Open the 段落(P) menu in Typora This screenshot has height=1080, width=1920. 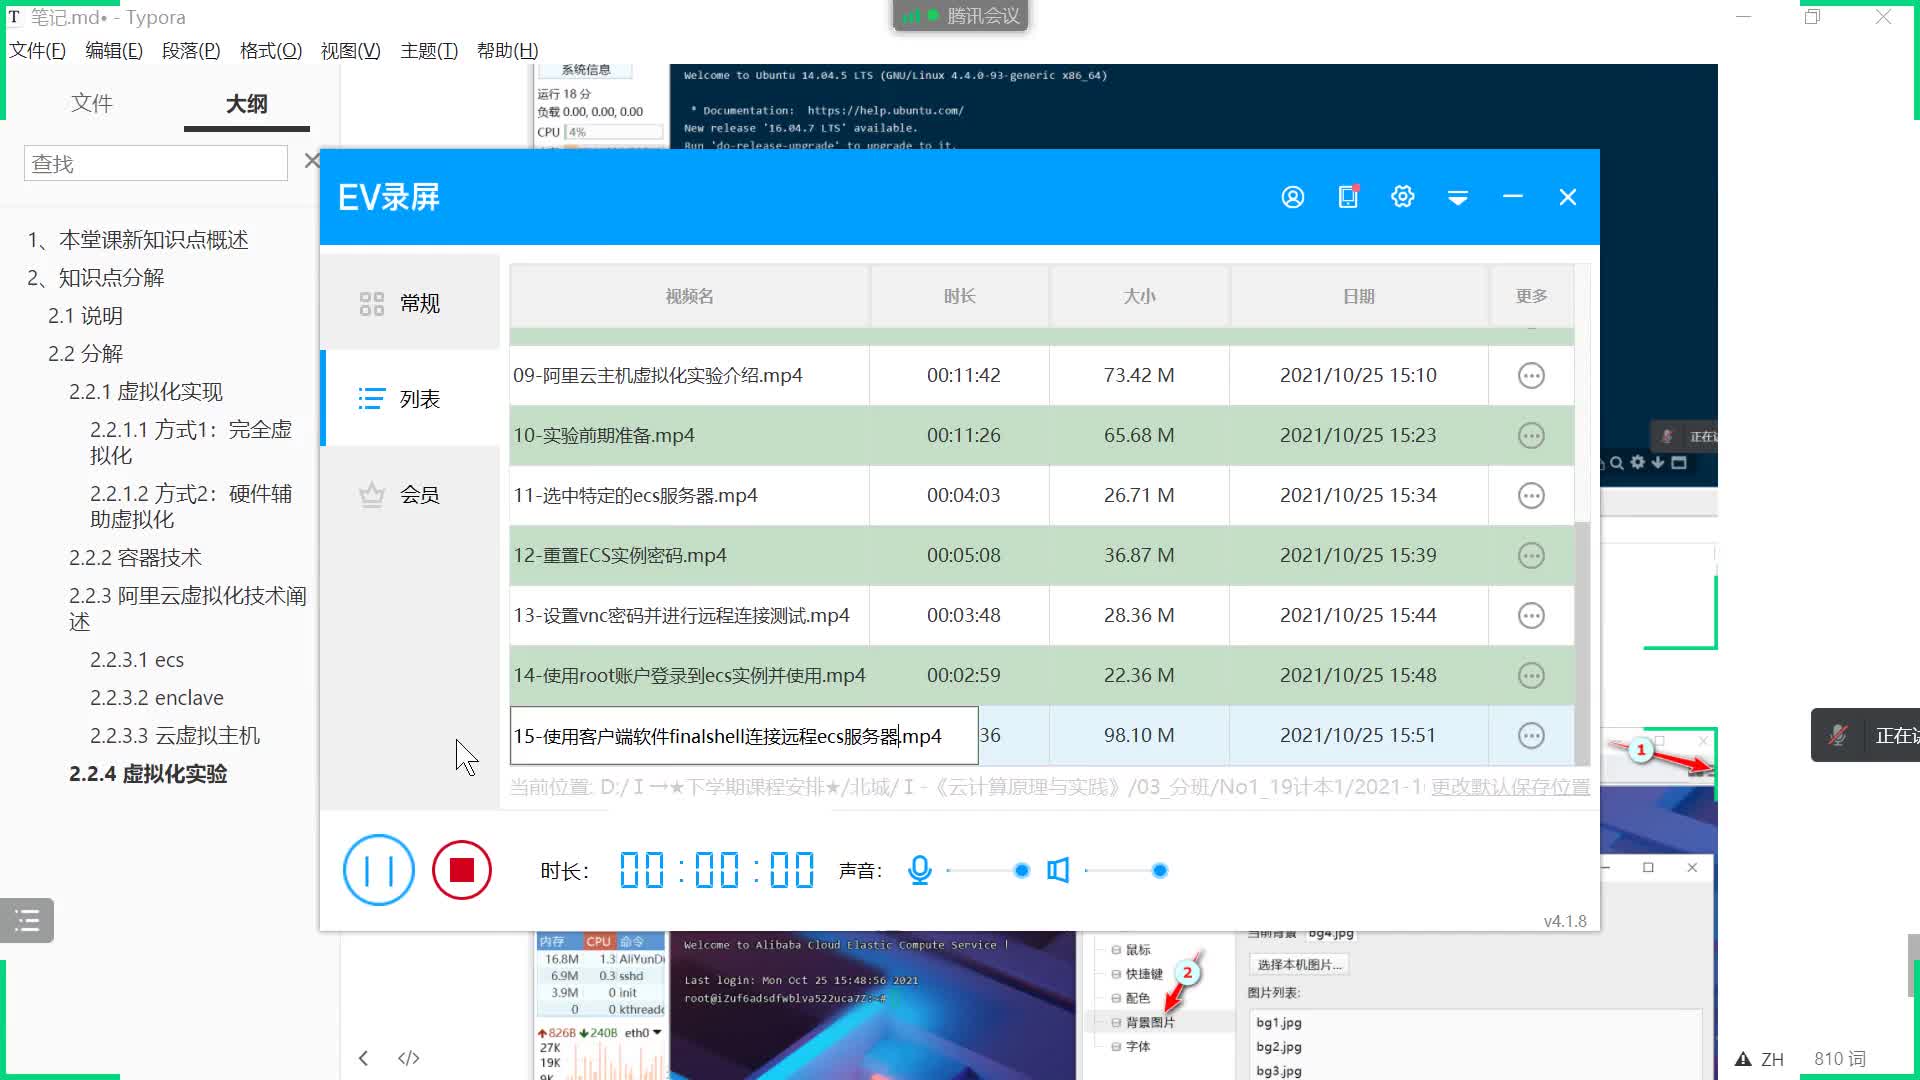pyautogui.click(x=191, y=50)
